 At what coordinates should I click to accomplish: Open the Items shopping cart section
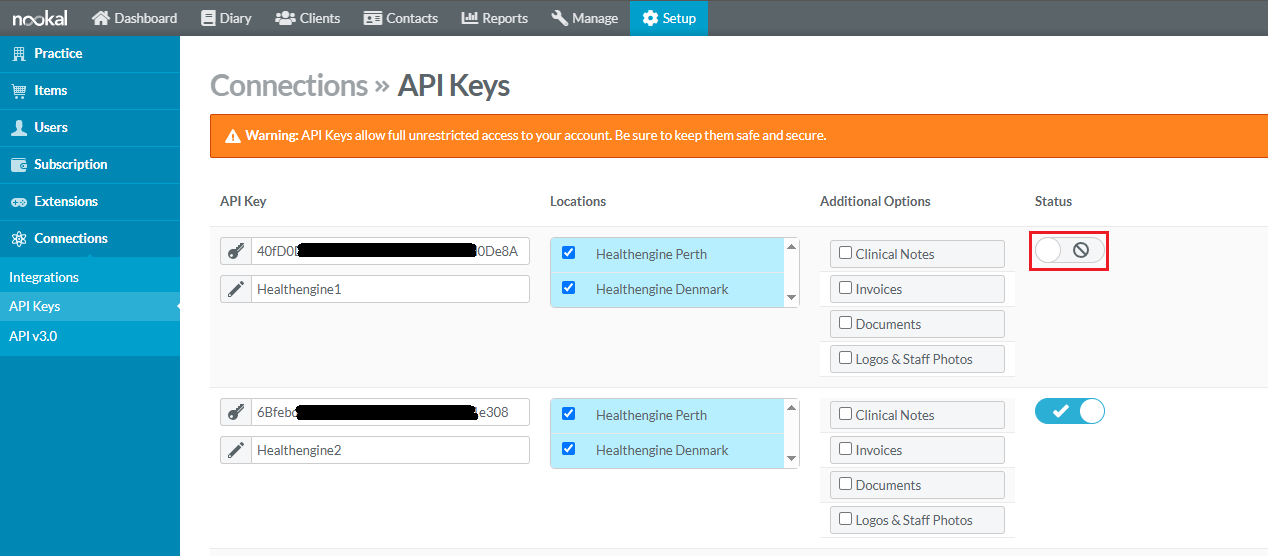pyautogui.click(x=50, y=90)
